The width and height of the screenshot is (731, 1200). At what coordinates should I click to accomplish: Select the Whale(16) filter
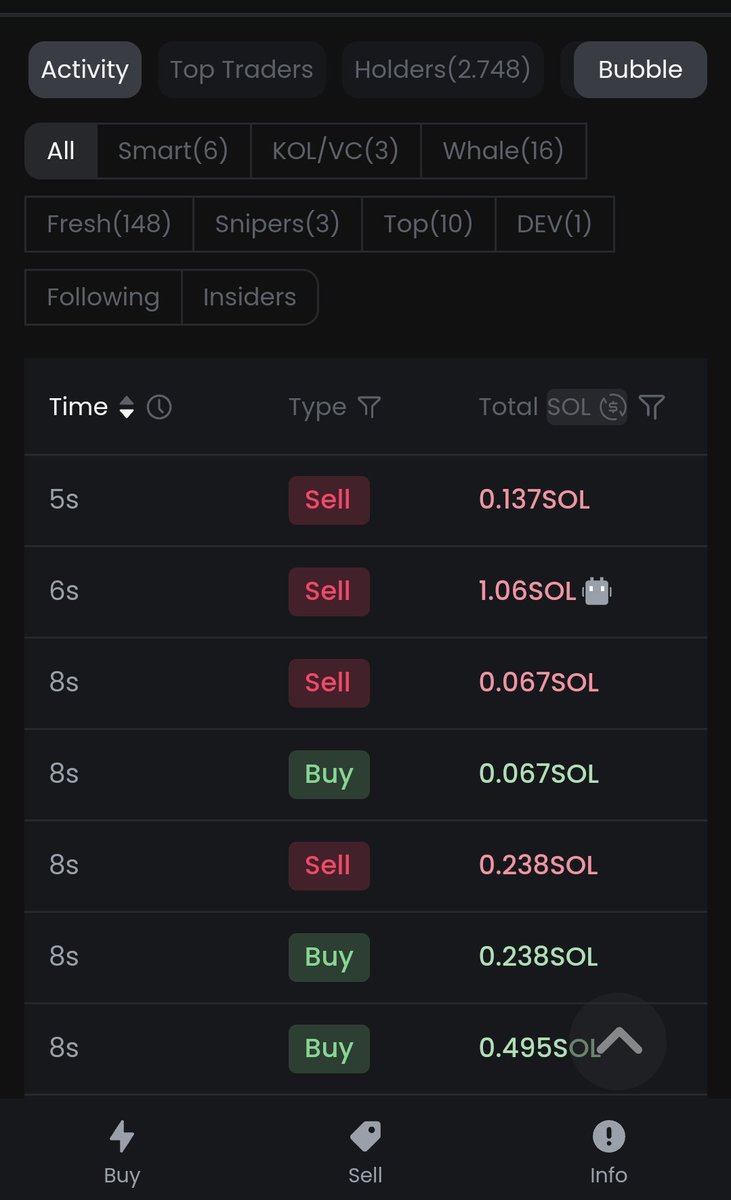[x=503, y=151]
